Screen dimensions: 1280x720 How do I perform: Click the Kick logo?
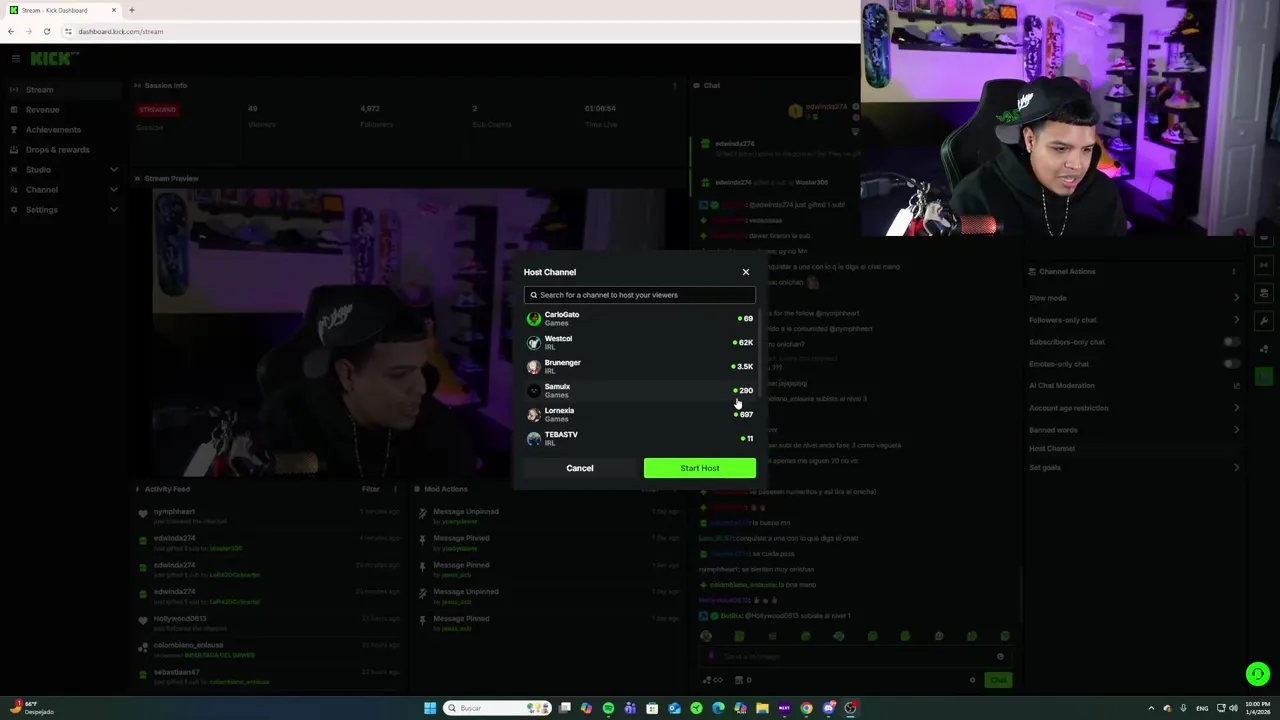coord(50,59)
